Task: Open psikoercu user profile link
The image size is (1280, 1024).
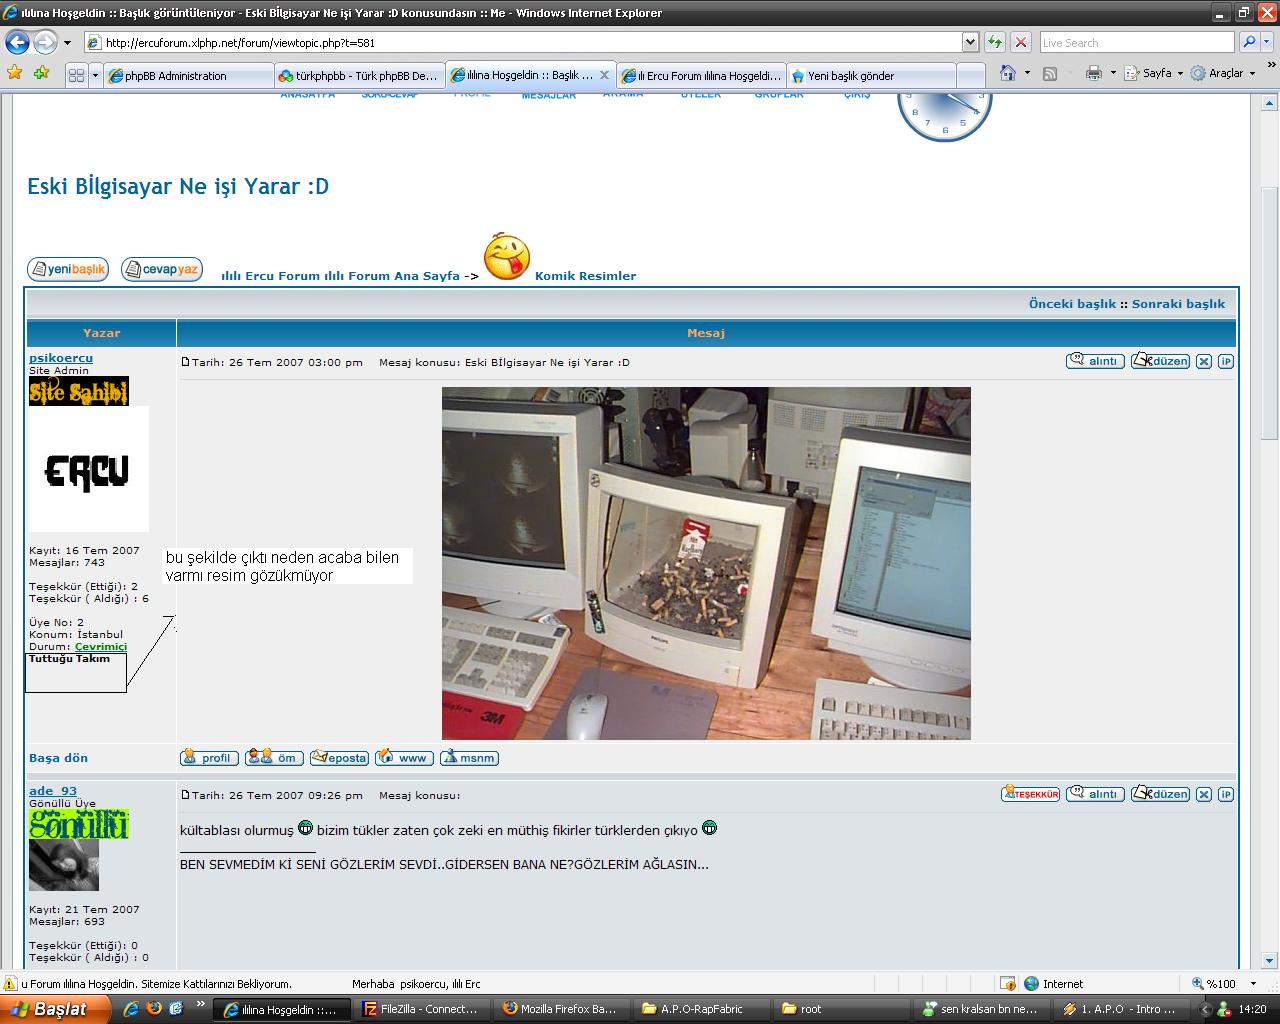Action: 61,358
